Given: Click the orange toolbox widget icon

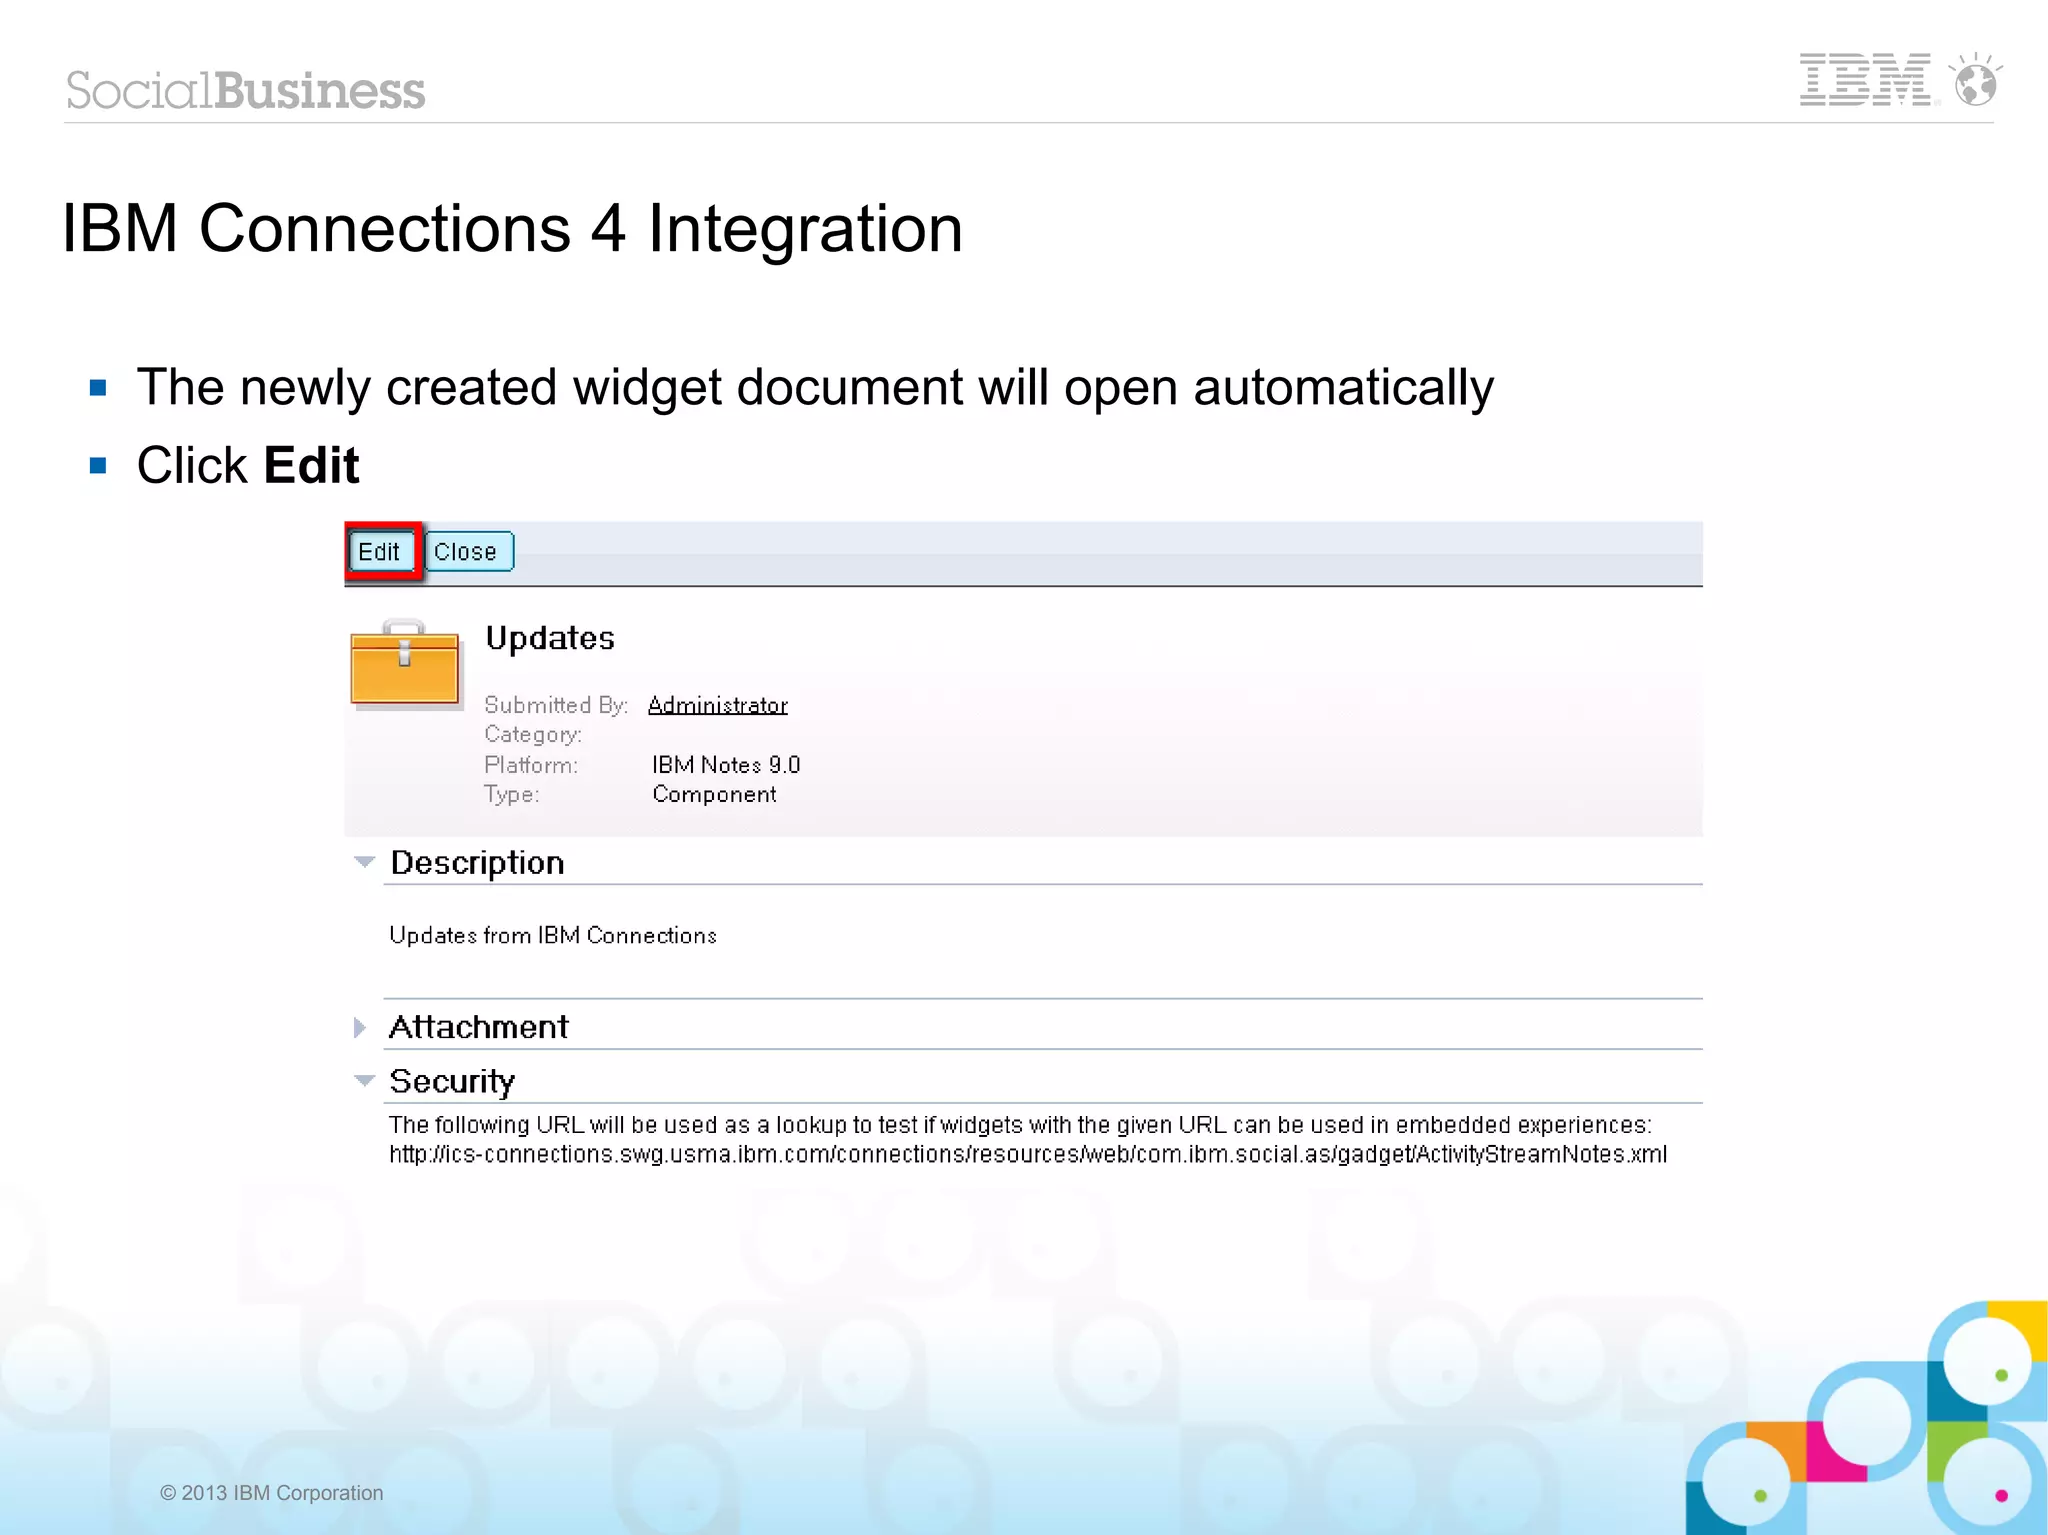Looking at the screenshot, I should [405, 664].
